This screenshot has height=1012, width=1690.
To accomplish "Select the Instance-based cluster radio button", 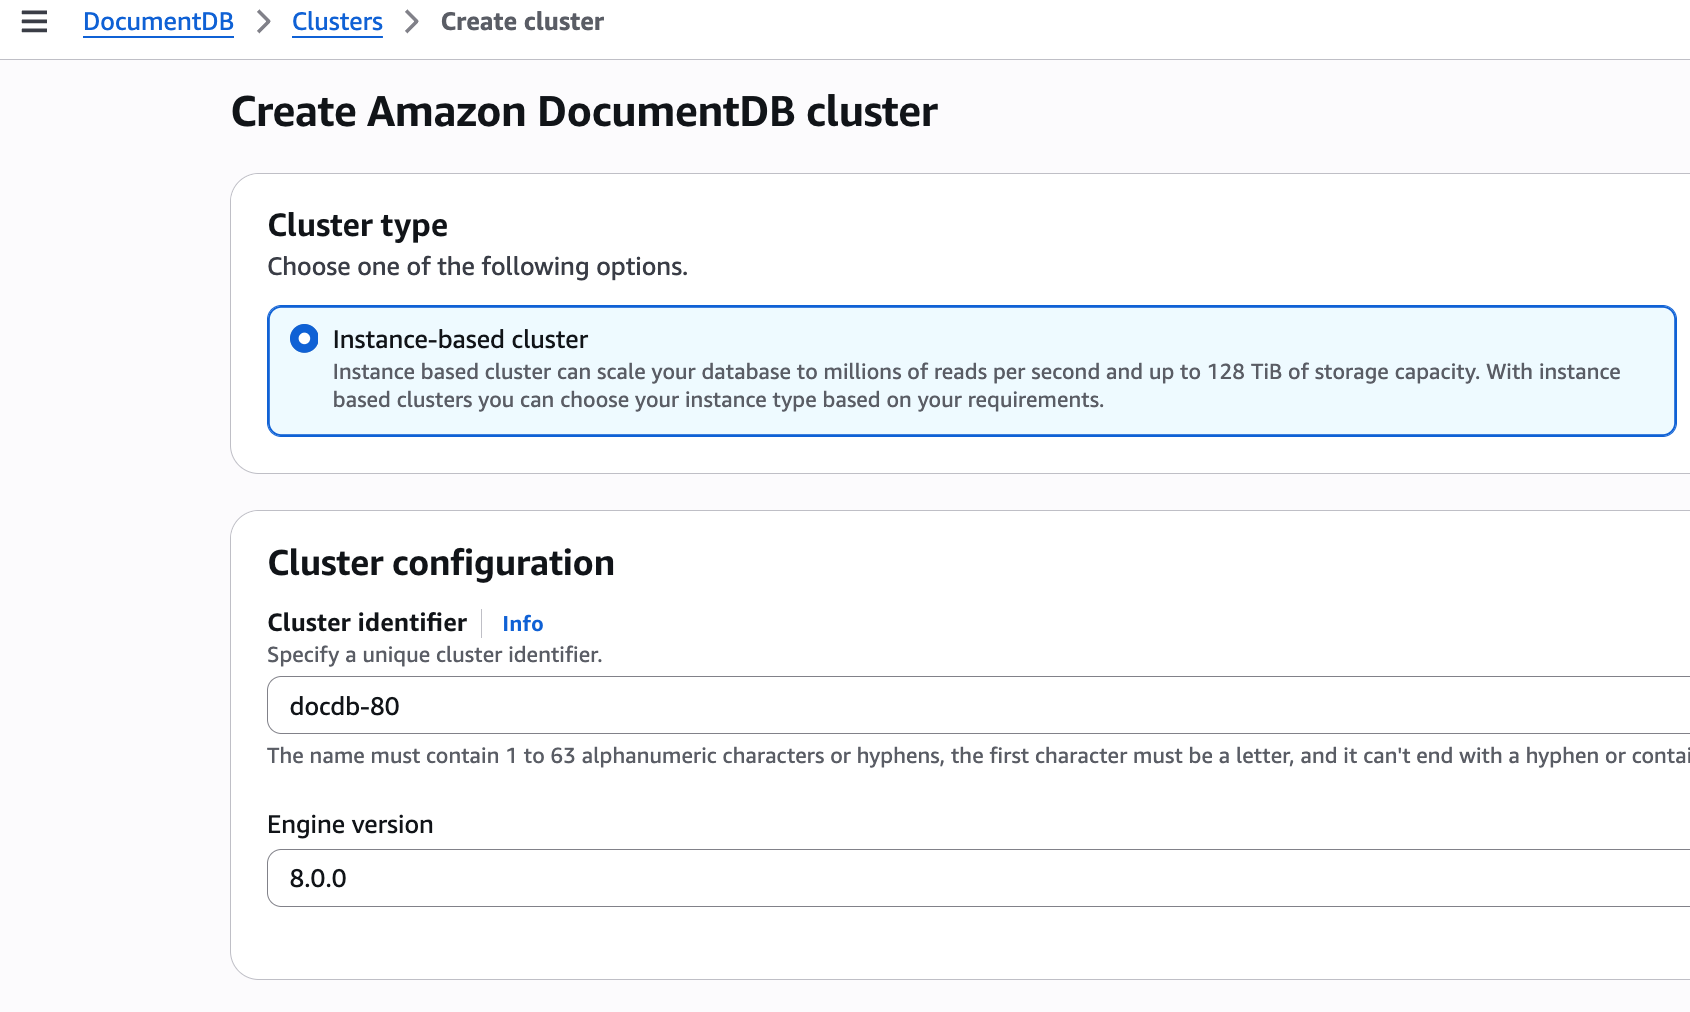I will coord(304,339).
